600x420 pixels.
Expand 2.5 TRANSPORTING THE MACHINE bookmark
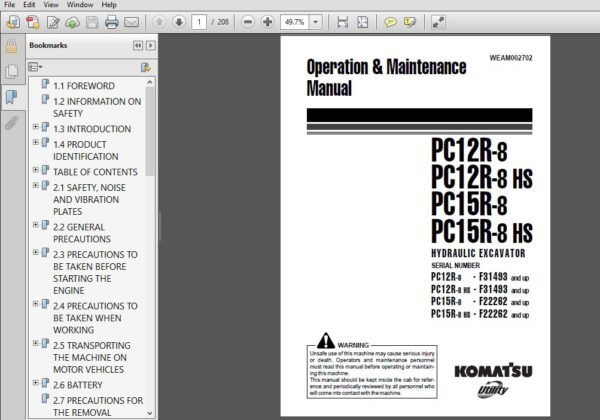pyautogui.click(x=36, y=343)
